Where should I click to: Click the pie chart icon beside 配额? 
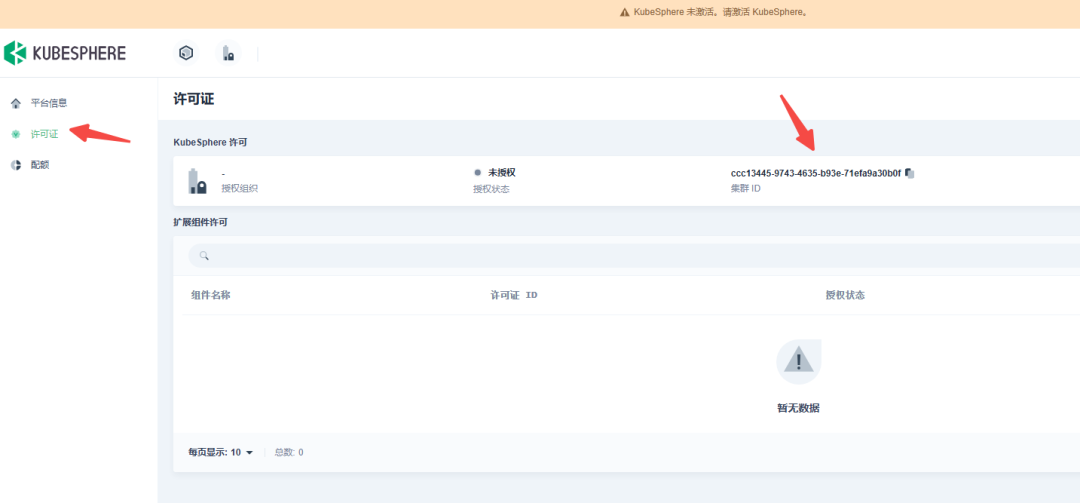coord(16,165)
